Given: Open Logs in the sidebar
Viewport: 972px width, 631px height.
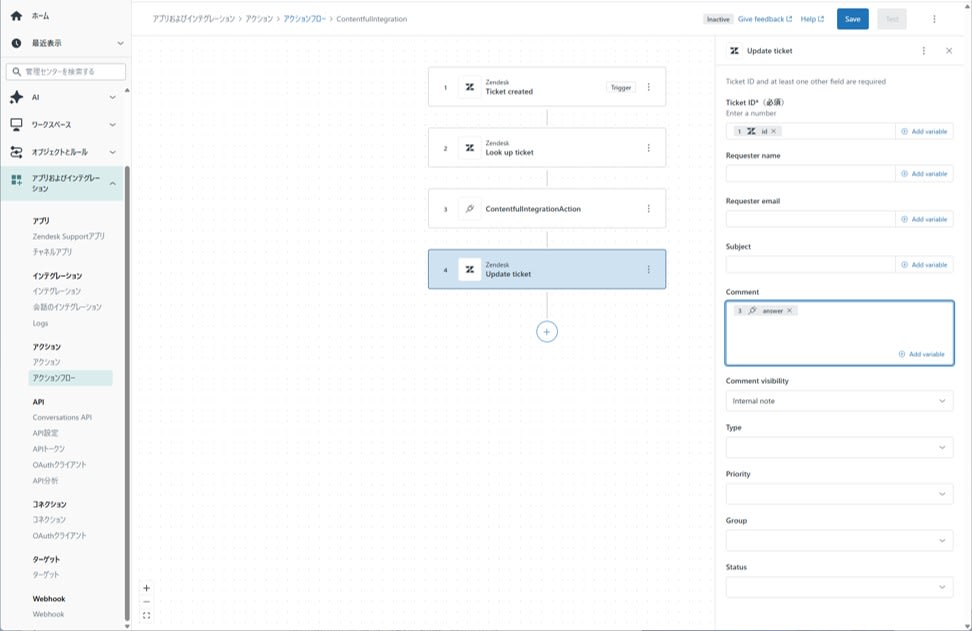Looking at the screenshot, I should 40,324.
